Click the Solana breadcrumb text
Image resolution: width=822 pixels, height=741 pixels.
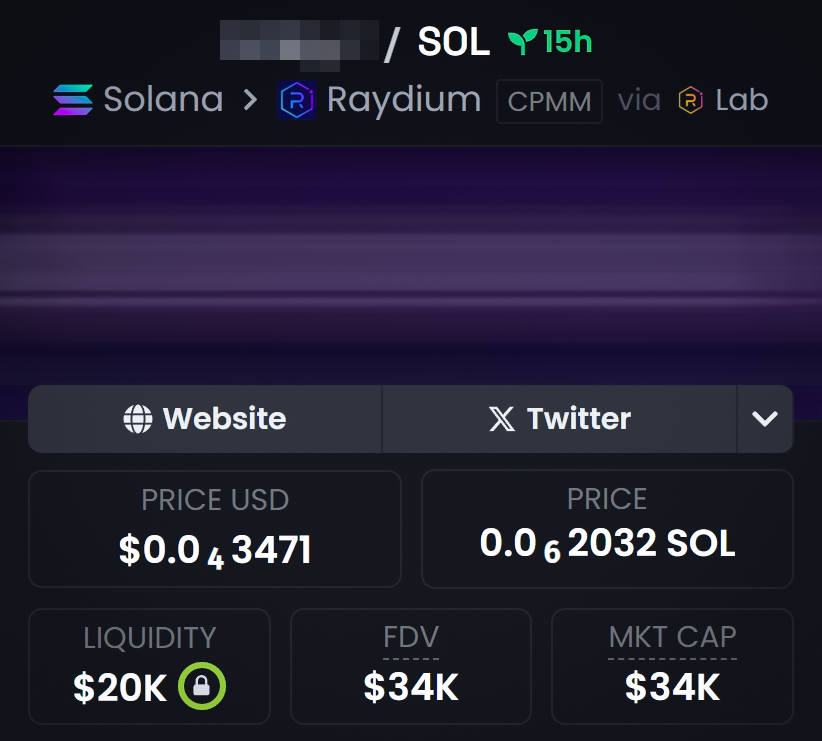pyautogui.click(x=164, y=99)
